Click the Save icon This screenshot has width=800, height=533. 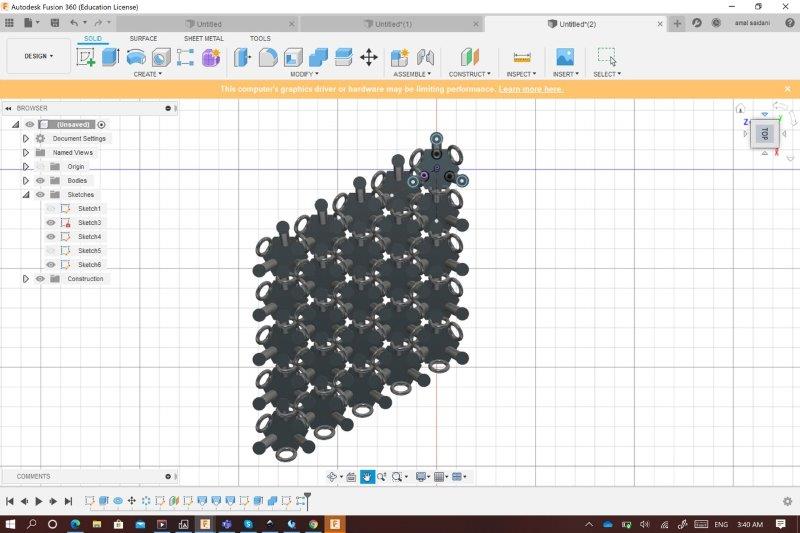click(55, 23)
